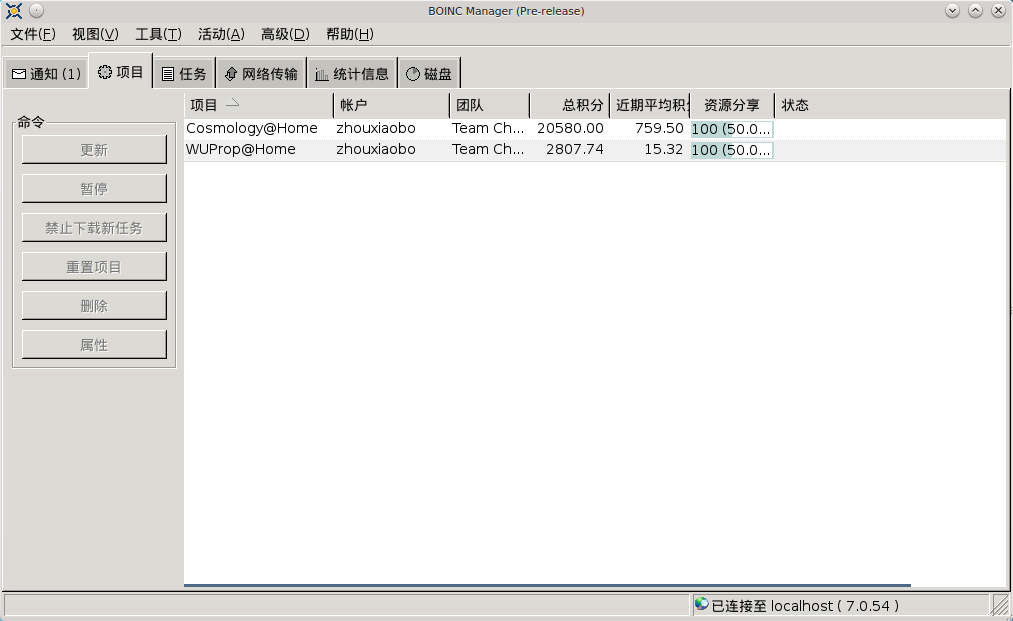Sort by the 资源分享 column header

[732, 105]
